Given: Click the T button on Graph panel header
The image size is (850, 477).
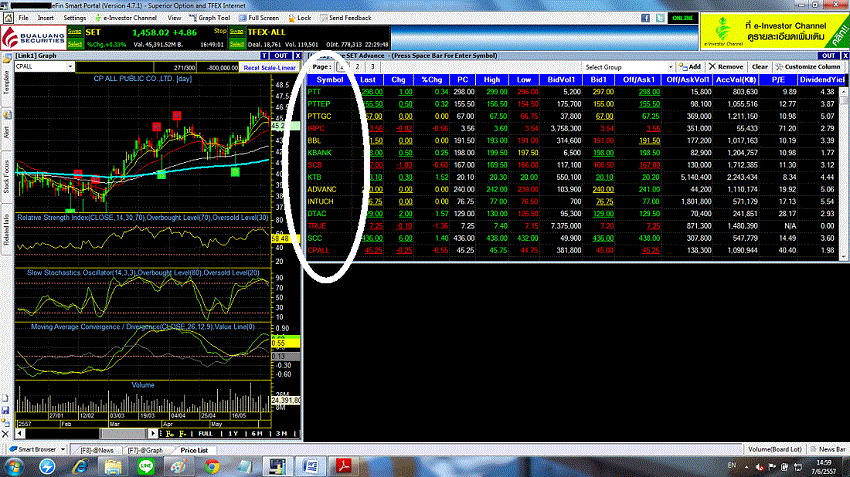Looking at the screenshot, I should (x=264, y=56).
